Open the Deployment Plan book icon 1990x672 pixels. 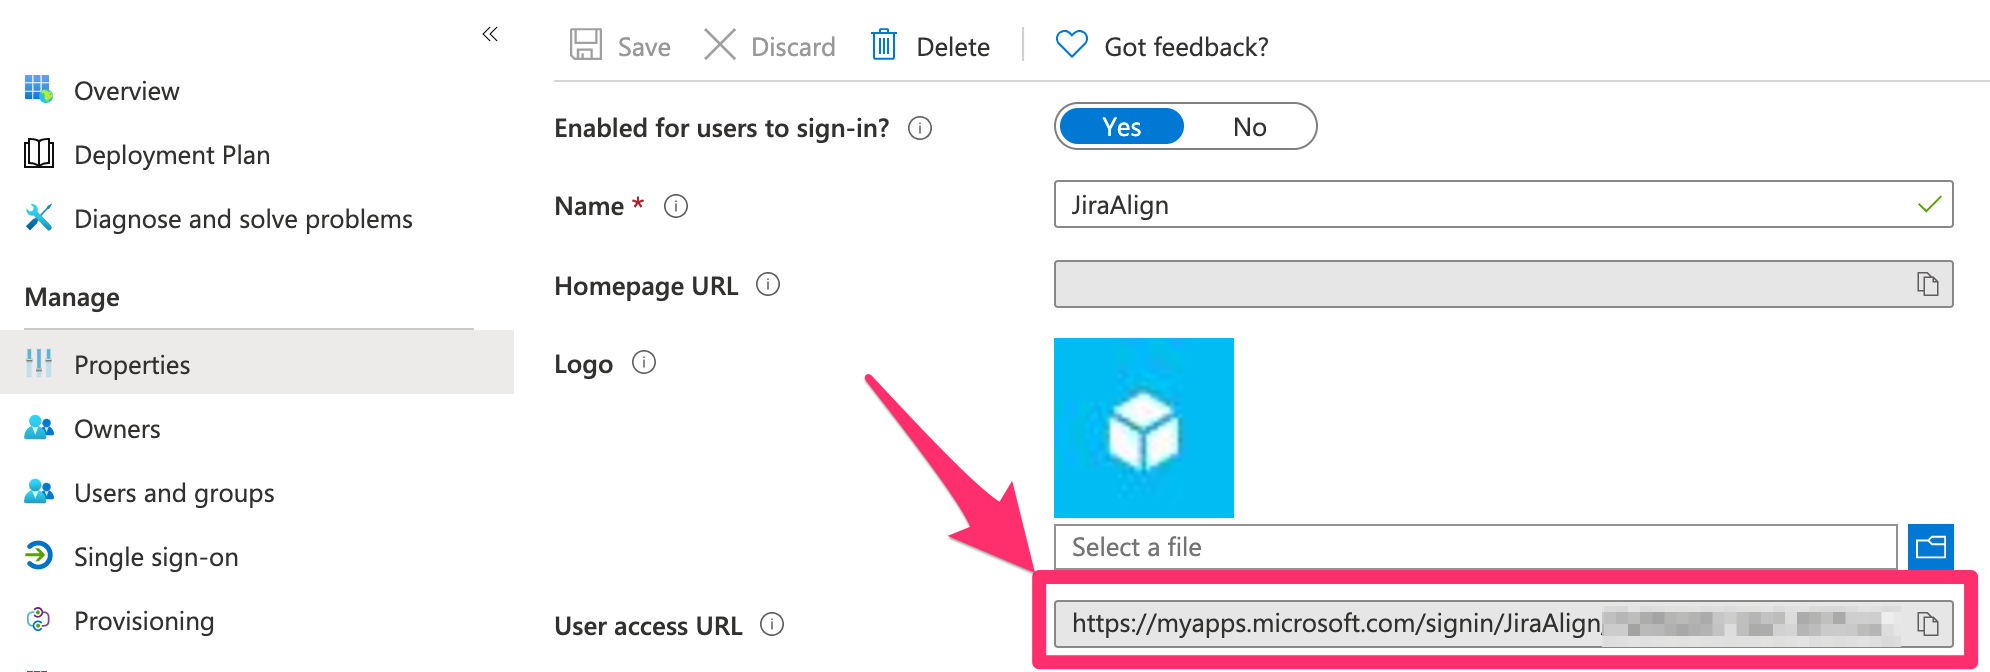point(39,154)
